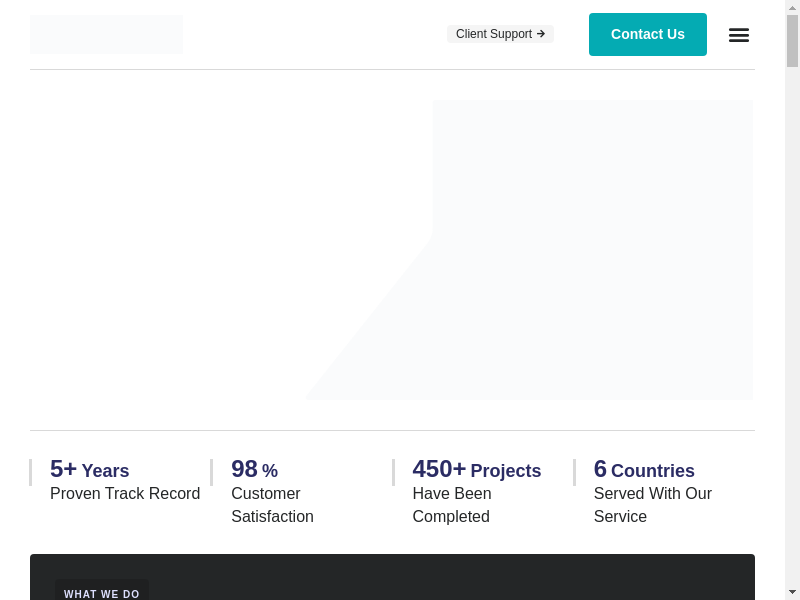Click the "Have Been Completed" text
Viewport: 800px width, 600px height.
452,505
